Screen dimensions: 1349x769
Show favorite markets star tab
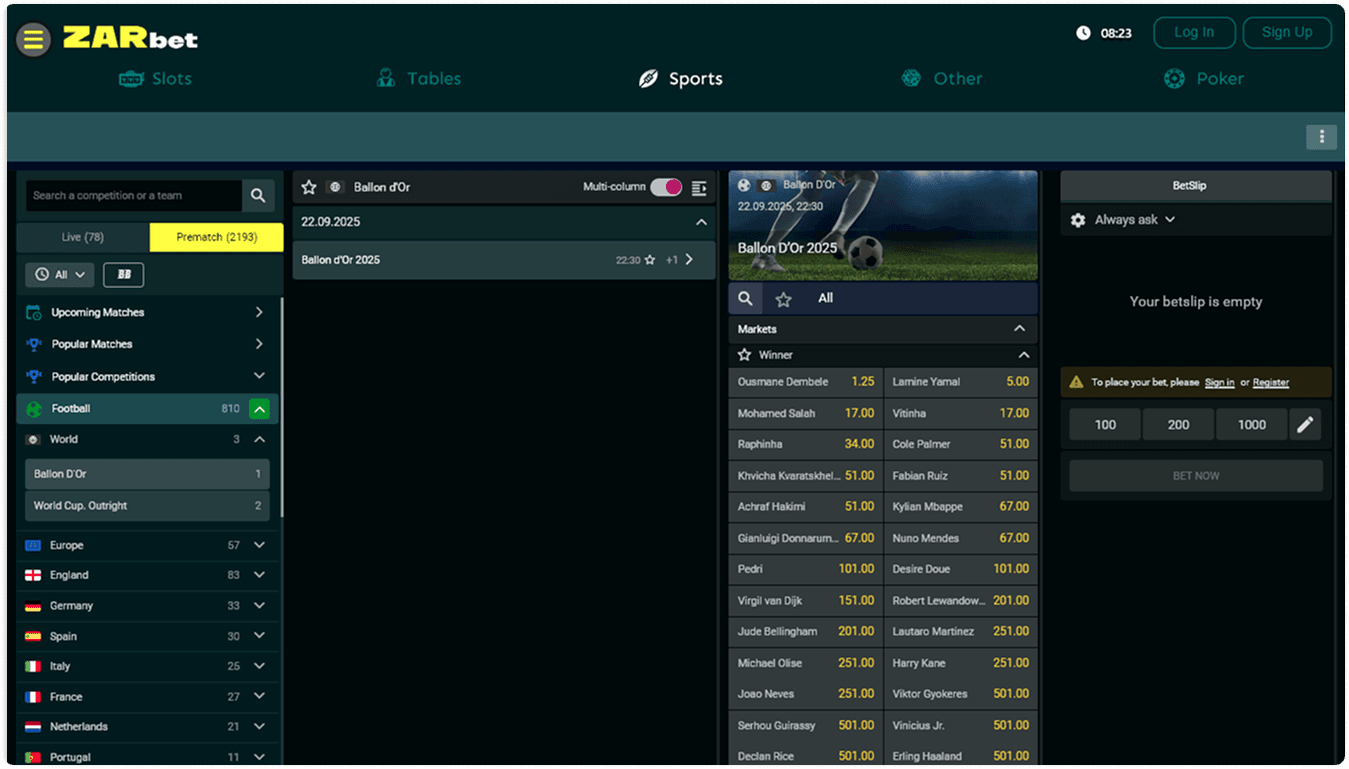click(784, 299)
